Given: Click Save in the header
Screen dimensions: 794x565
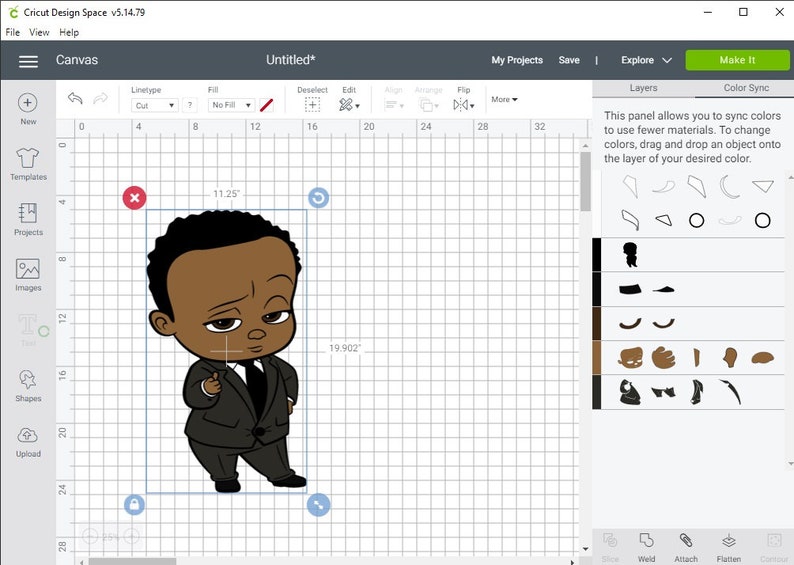Looking at the screenshot, I should 569,60.
